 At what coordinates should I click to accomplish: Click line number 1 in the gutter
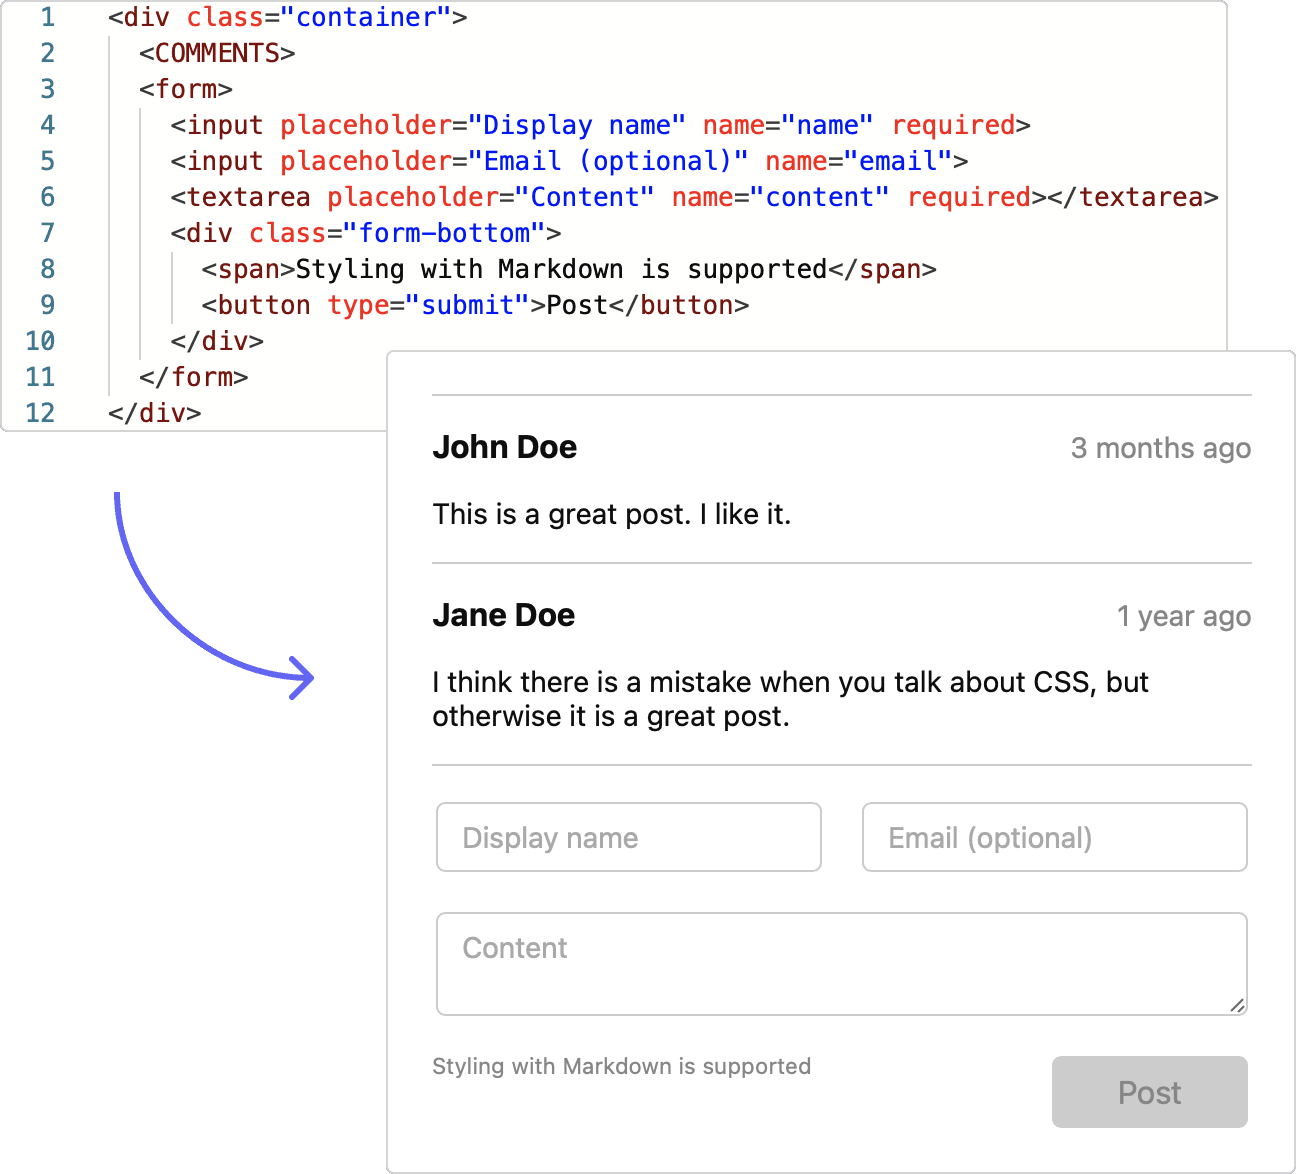point(47,17)
